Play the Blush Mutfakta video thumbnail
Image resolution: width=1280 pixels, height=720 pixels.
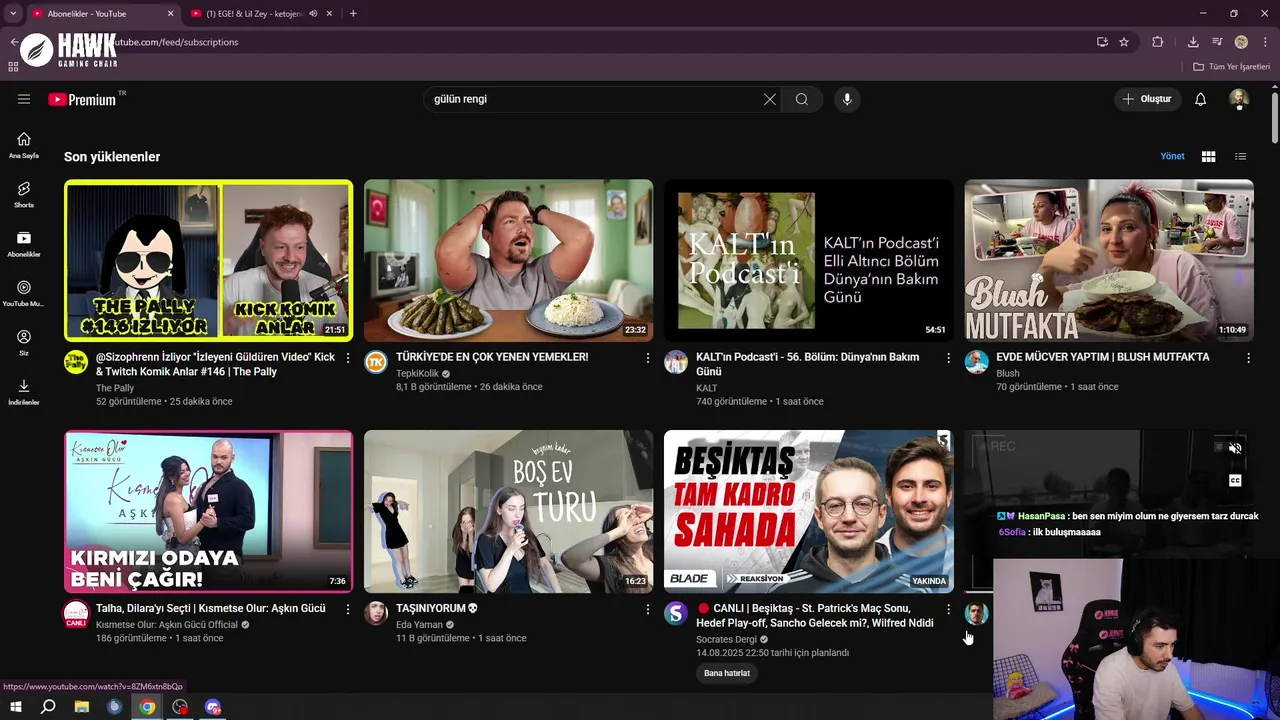pyautogui.click(x=1109, y=260)
